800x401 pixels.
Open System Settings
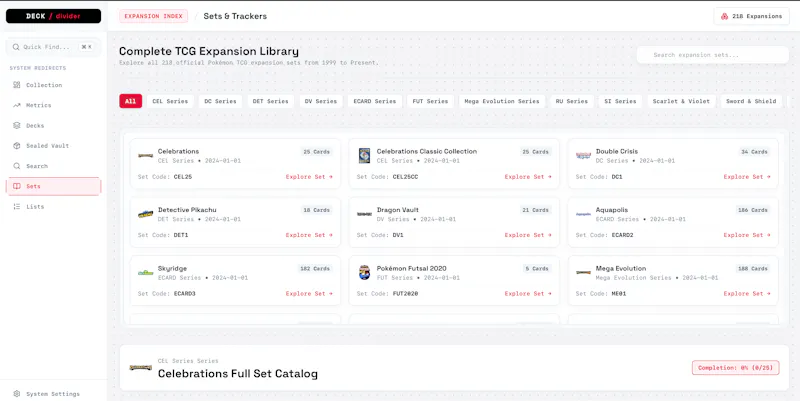pyautogui.click(x=54, y=394)
